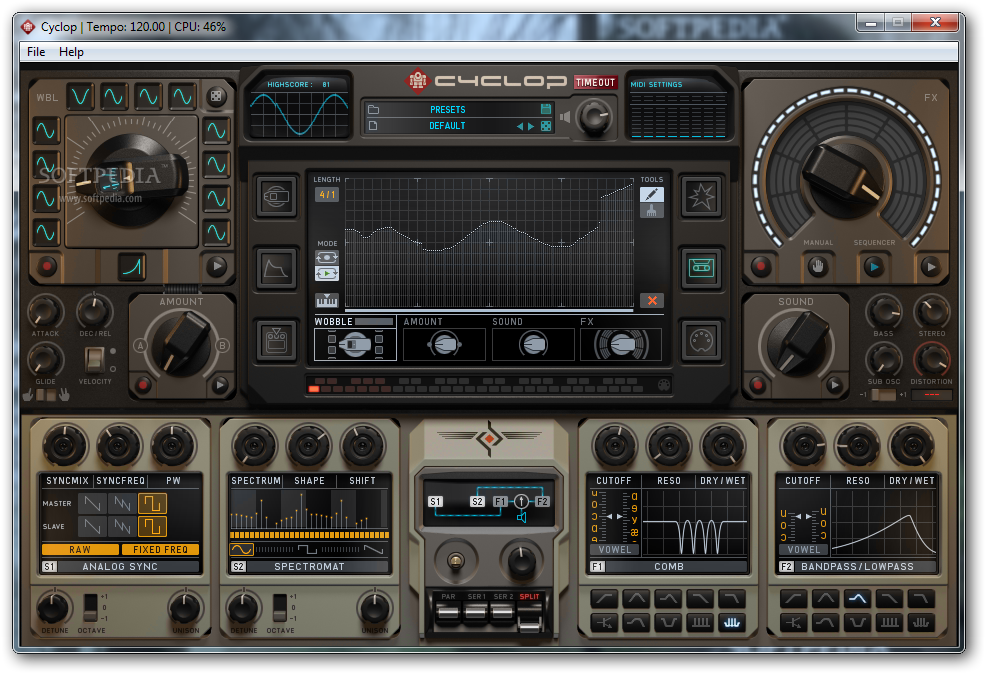
Task: Select the sine wave icon in Spectromat
Action: (x=241, y=550)
